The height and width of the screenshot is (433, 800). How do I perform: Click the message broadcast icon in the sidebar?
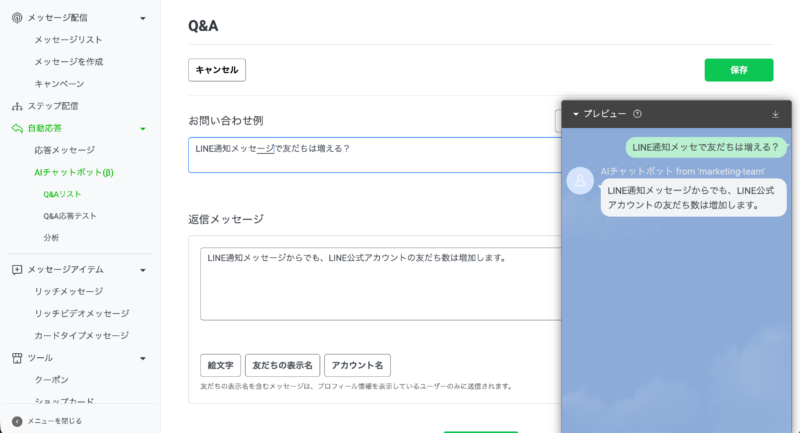[x=17, y=18]
